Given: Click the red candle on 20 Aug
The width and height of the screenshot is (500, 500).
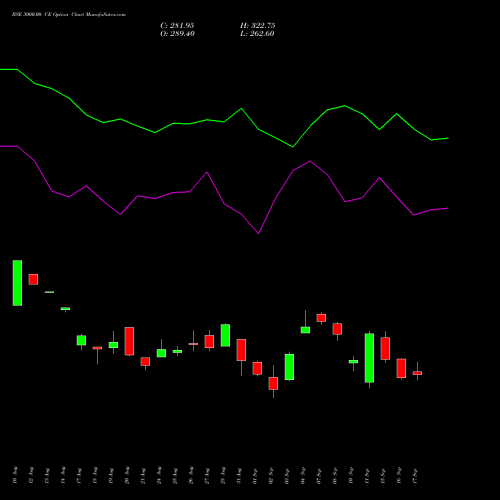Looking at the screenshot, I should (x=129, y=341).
